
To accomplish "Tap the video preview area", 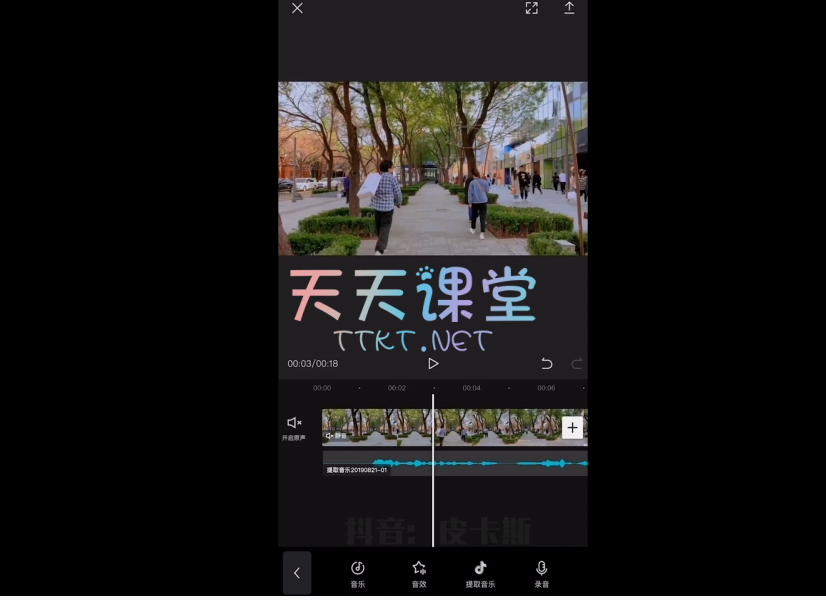I will pyautogui.click(x=432, y=168).
